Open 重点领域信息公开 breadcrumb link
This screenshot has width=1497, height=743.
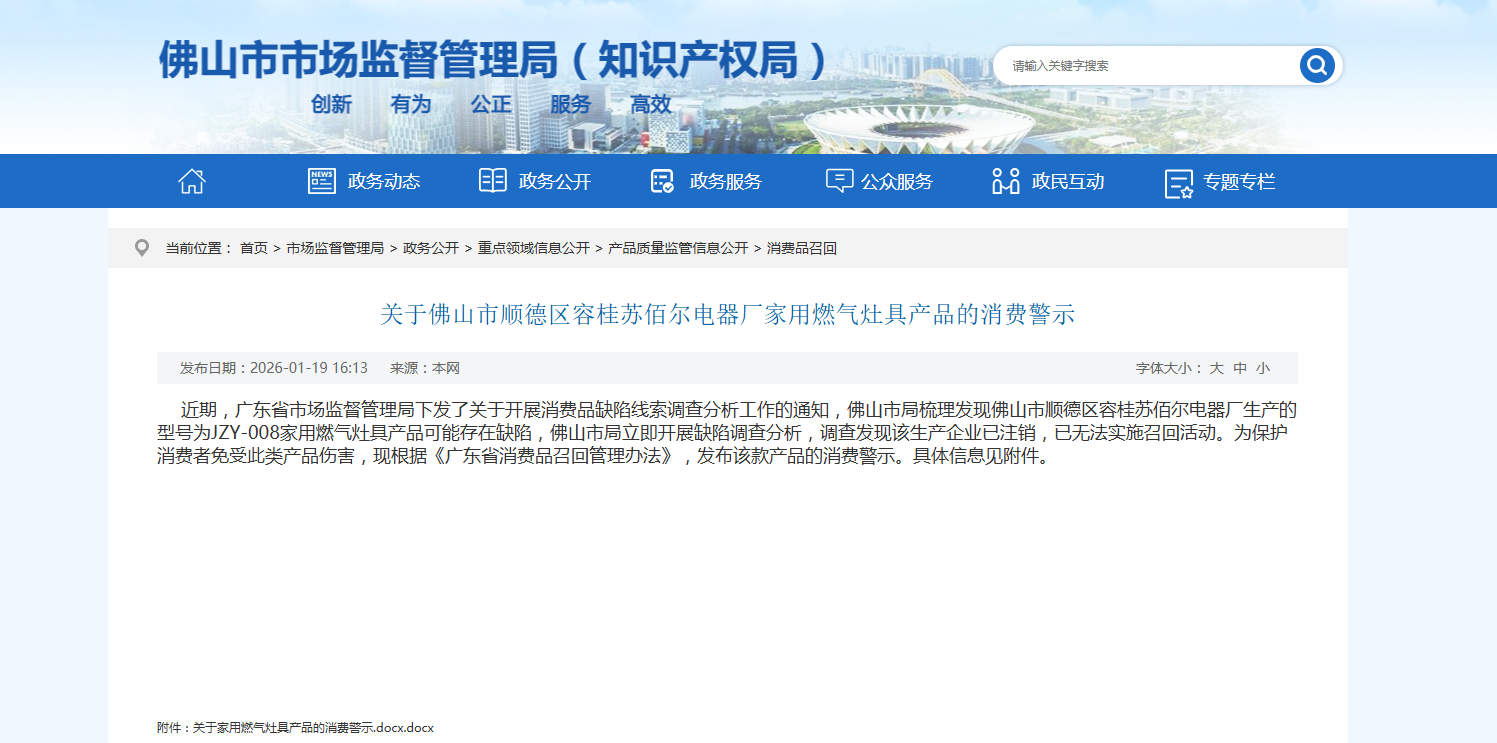click(533, 248)
